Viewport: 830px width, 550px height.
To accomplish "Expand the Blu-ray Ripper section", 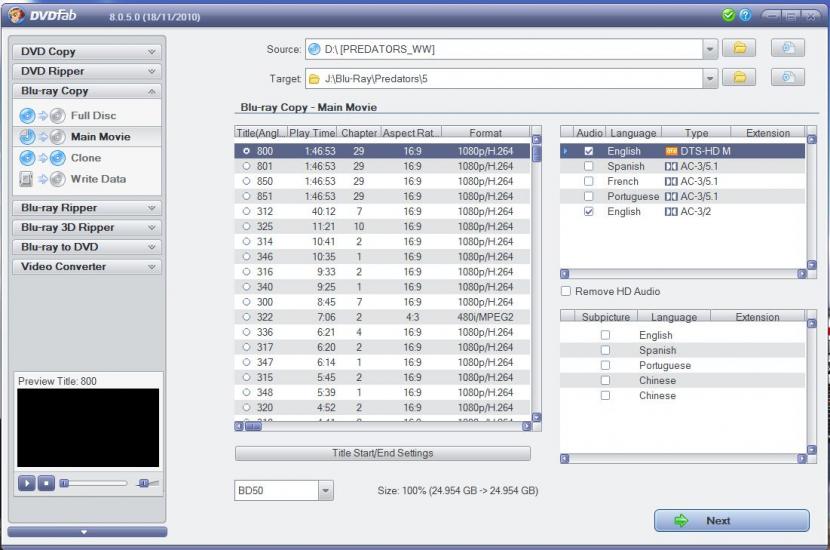I will tap(87, 208).
